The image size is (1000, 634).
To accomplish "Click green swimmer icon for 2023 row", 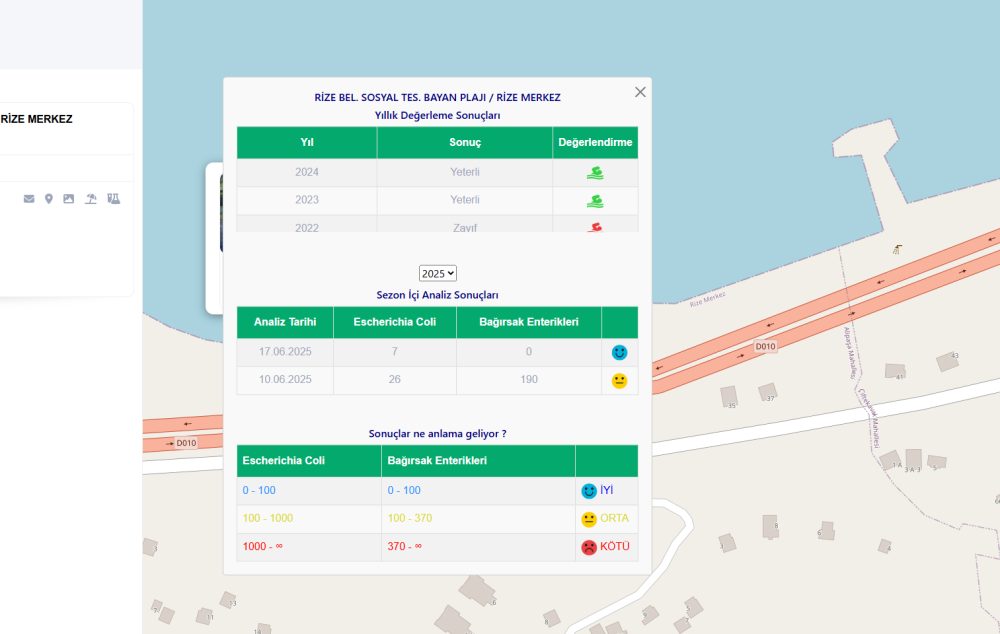I will point(595,200).
